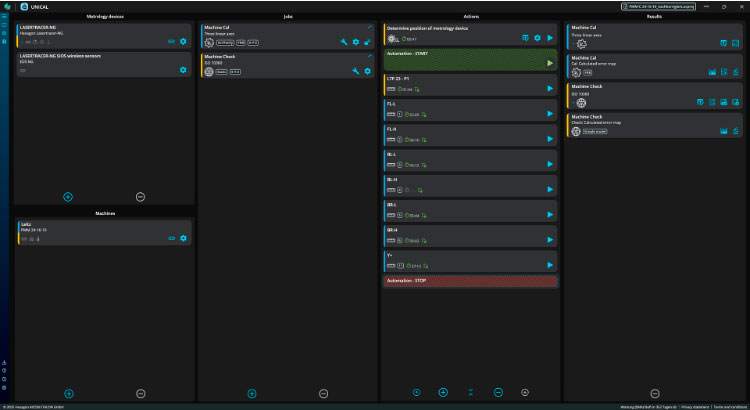Add a new metrology device
The image size is (750, 410).
pos(68,197)
